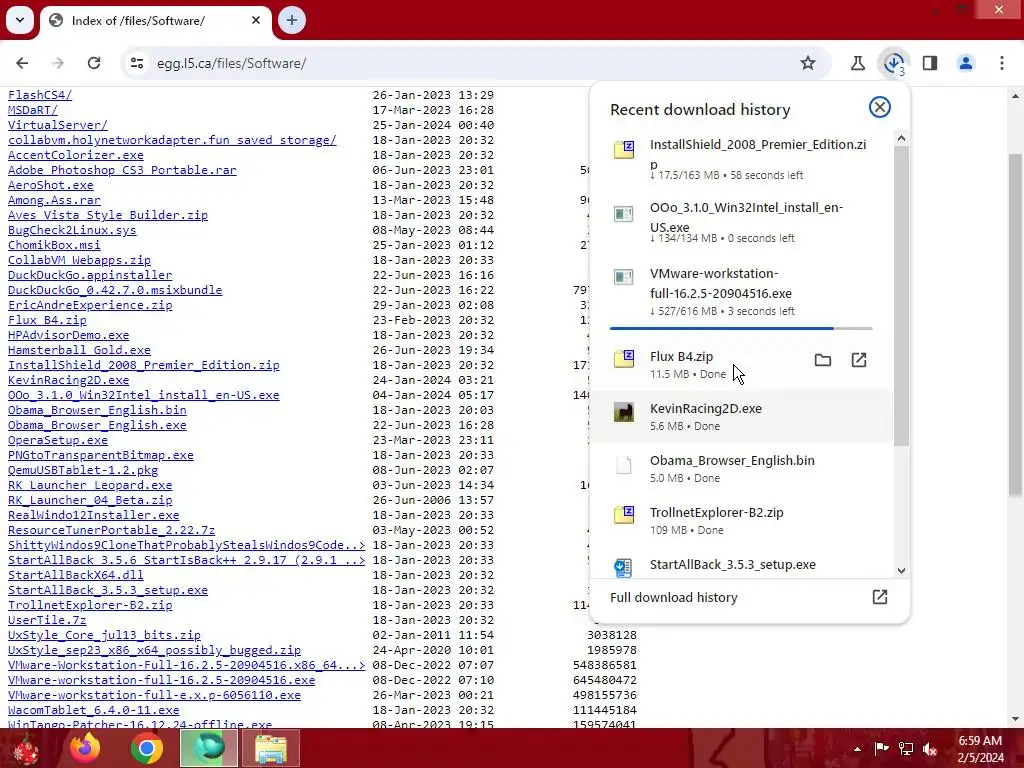Click TrollnetExplorer-B2.zip icon in downloads
The width and height of the screenshot is (1024, 768).
coord(624,515)
